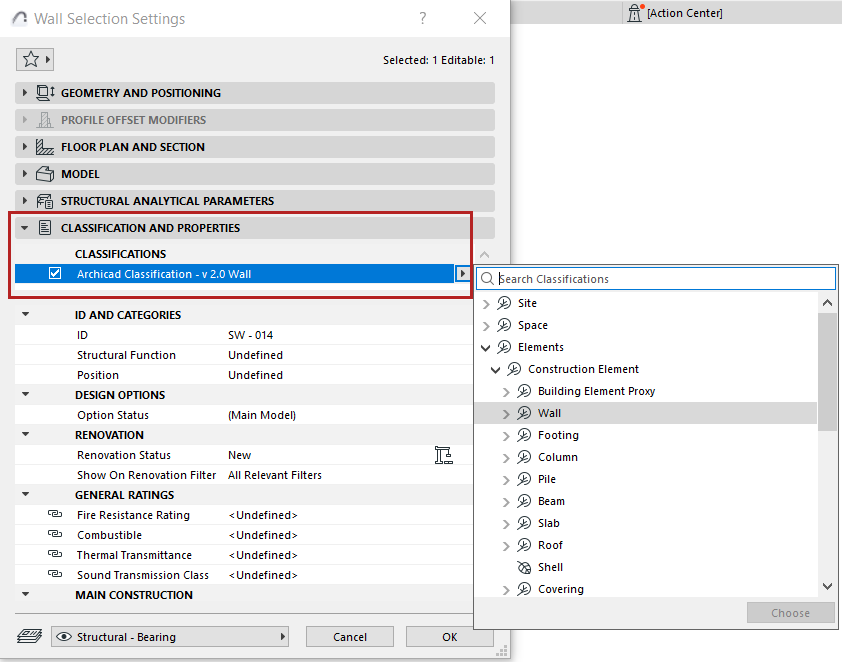Click the Cancel button
This screenshot has width=842, height=662.
pyautogui.click(x=350, y=637)
